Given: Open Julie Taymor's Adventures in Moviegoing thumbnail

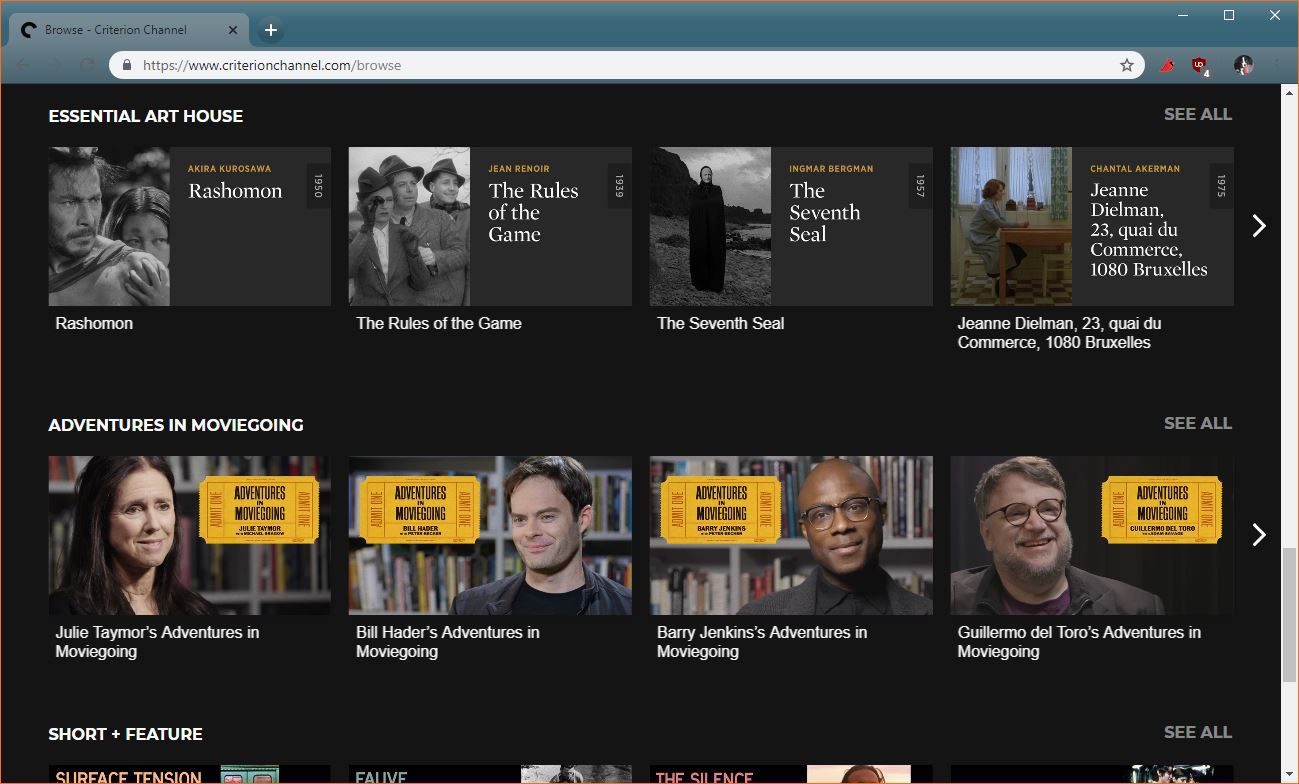Looking at the screenshot, I should [x=190, y=535].
